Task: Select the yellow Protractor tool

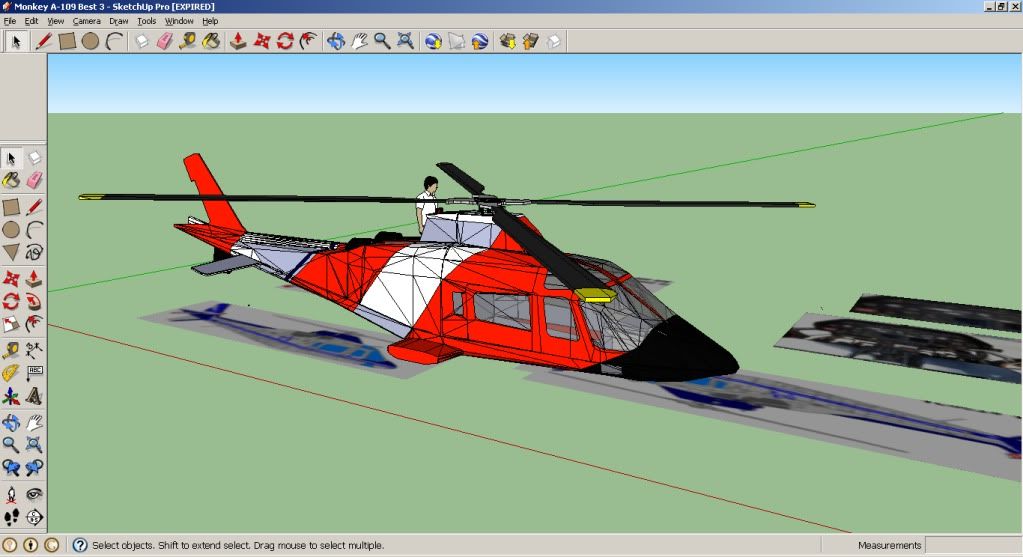Action: [x=11, y=373]
